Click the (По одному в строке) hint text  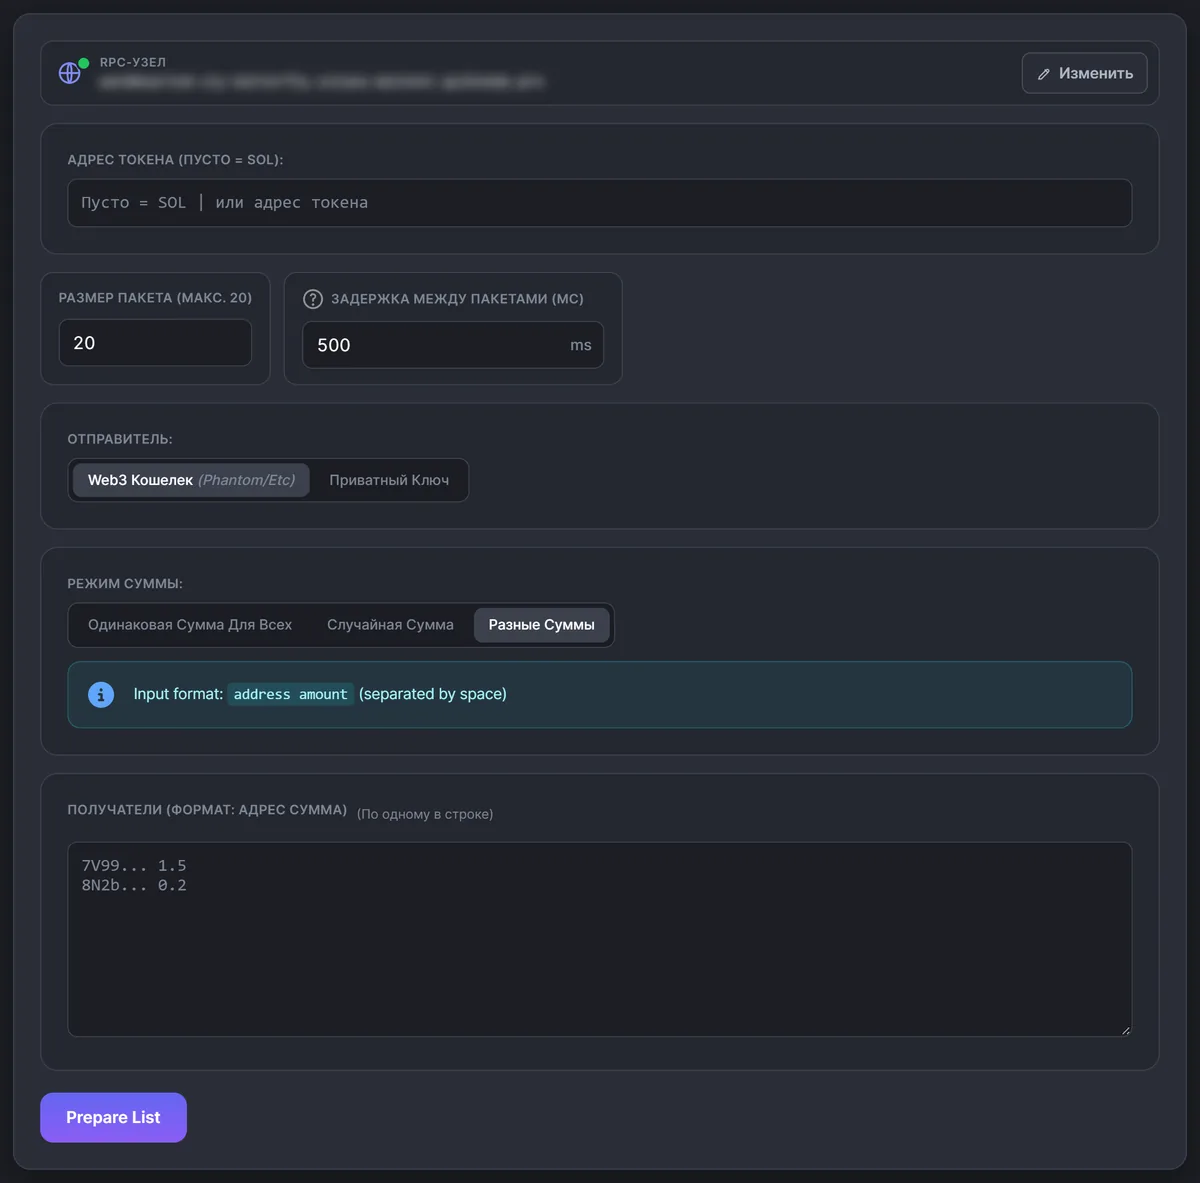(425, 814)
